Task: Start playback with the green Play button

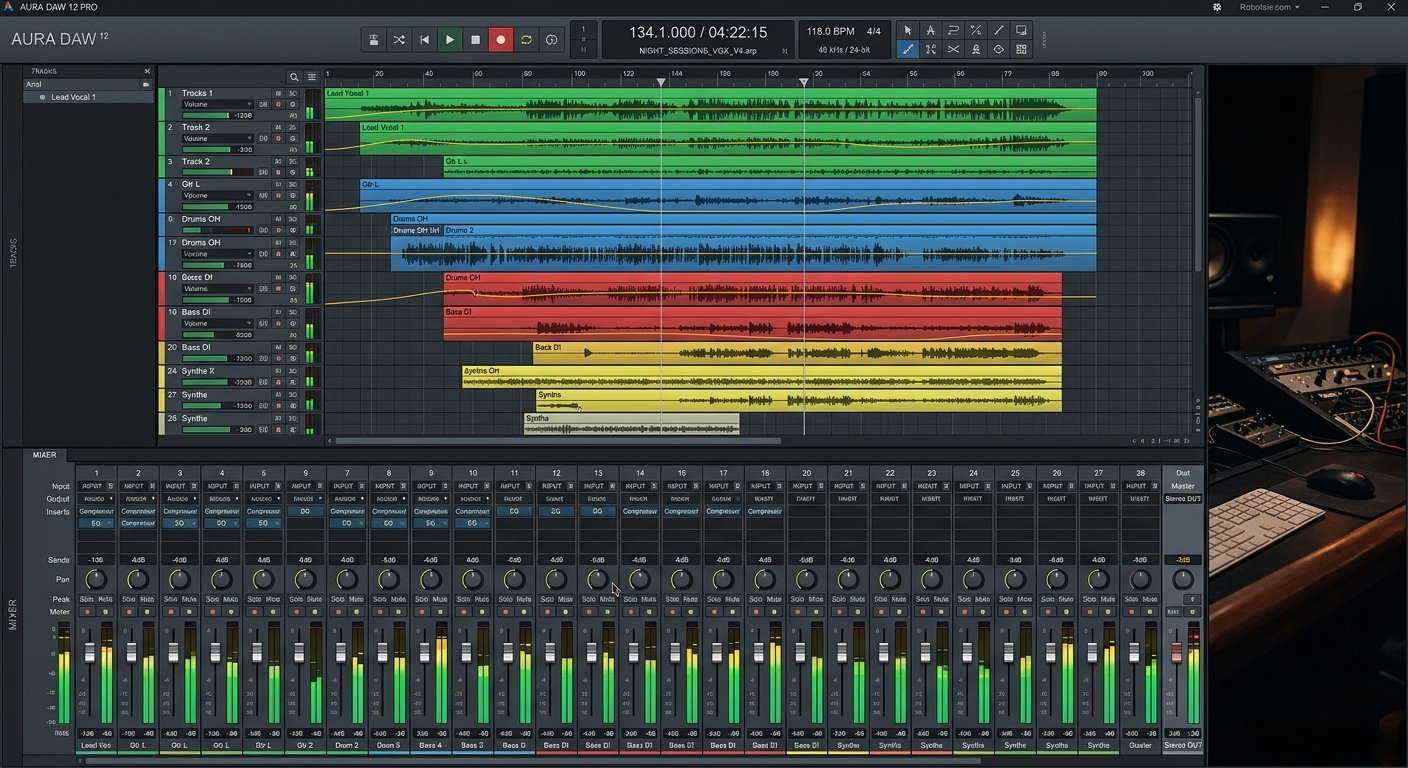Action: (450, 40)
